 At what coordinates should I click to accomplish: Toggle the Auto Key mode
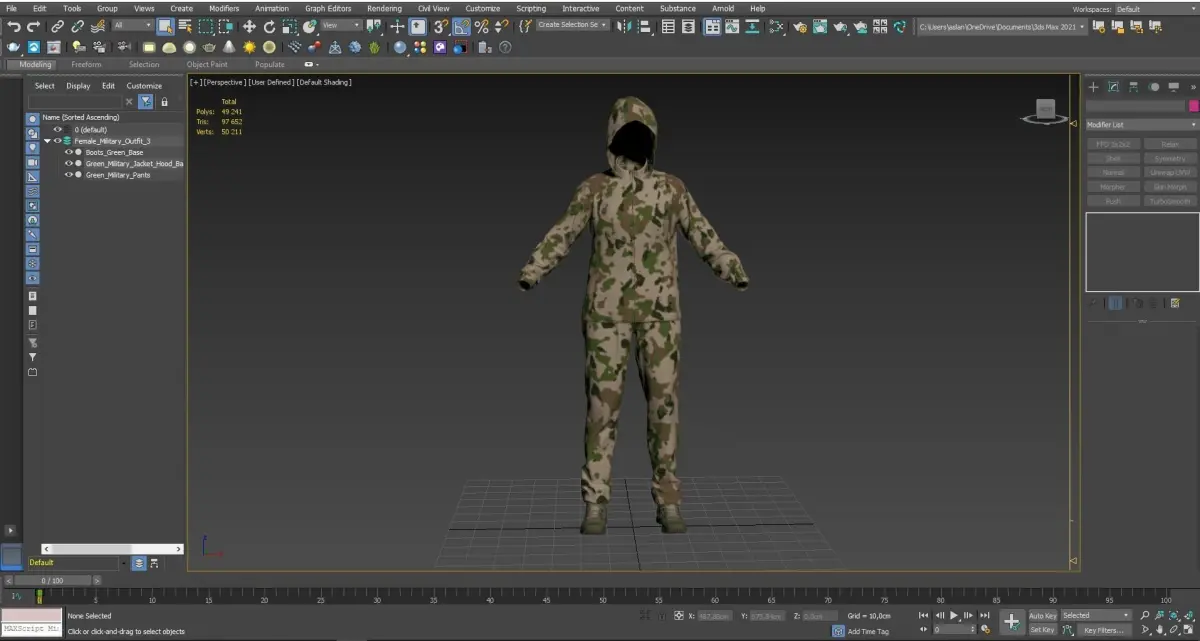coord(1042,615)
